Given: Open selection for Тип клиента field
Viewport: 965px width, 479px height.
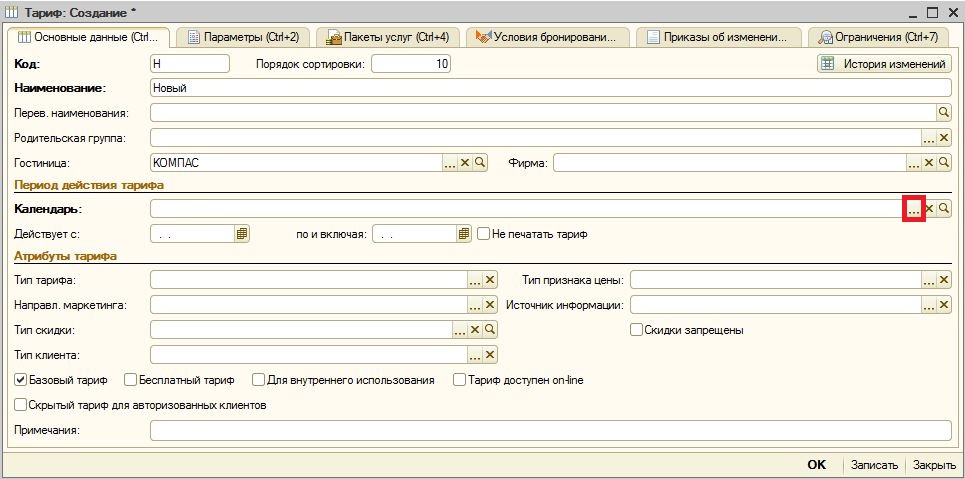Looking at the screenshot, I should 474,355.
